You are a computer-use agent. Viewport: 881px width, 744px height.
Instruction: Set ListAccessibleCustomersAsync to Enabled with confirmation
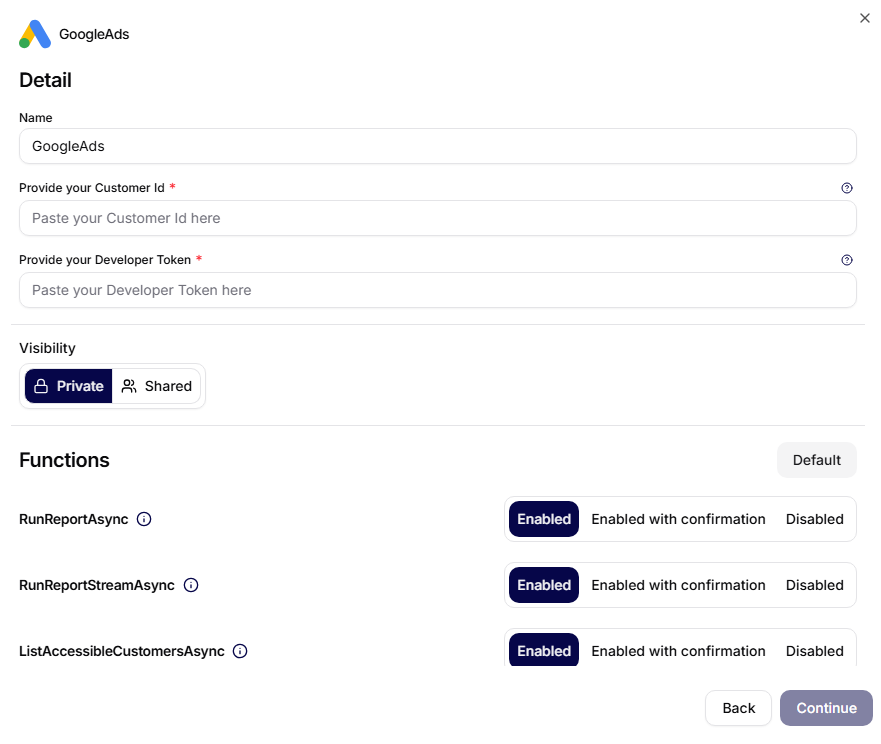678,650
